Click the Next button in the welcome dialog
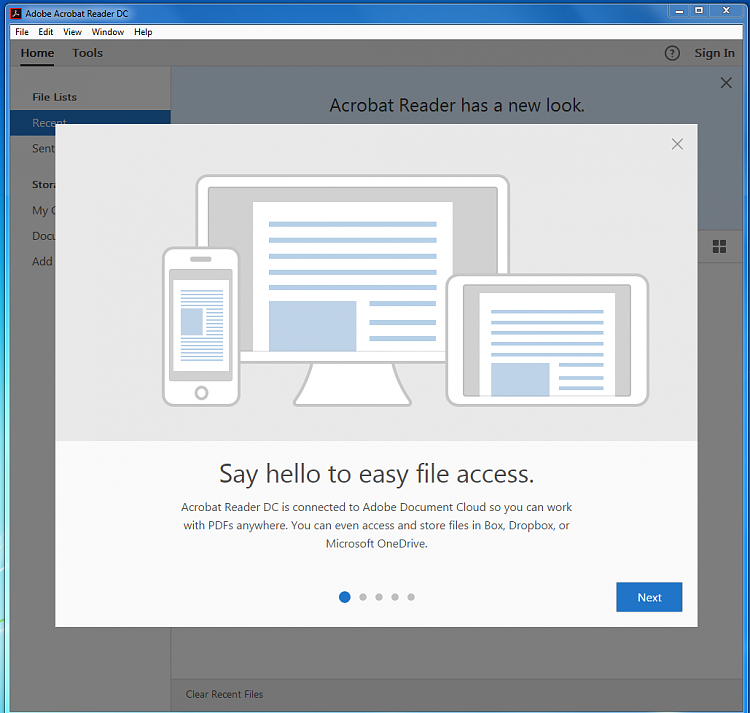The width and height of the screenshot is (750, 713). coord(649,597)
